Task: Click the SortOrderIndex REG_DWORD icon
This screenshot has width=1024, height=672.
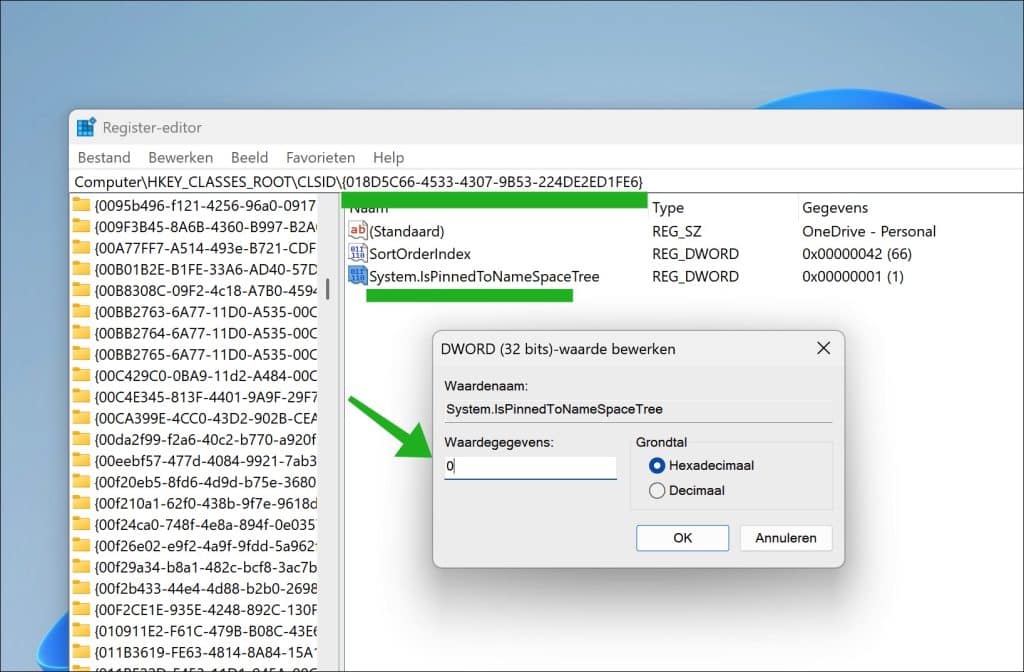Action: point(357,253)
